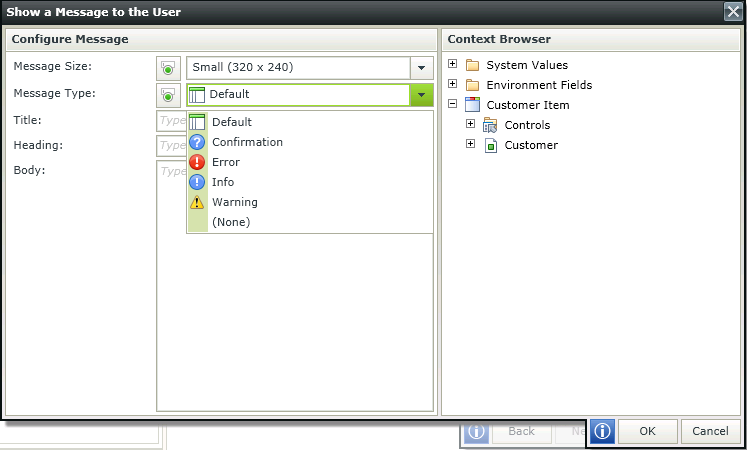
Task: Click the Default icon inside Message Type field
Action: pos(197,95)
